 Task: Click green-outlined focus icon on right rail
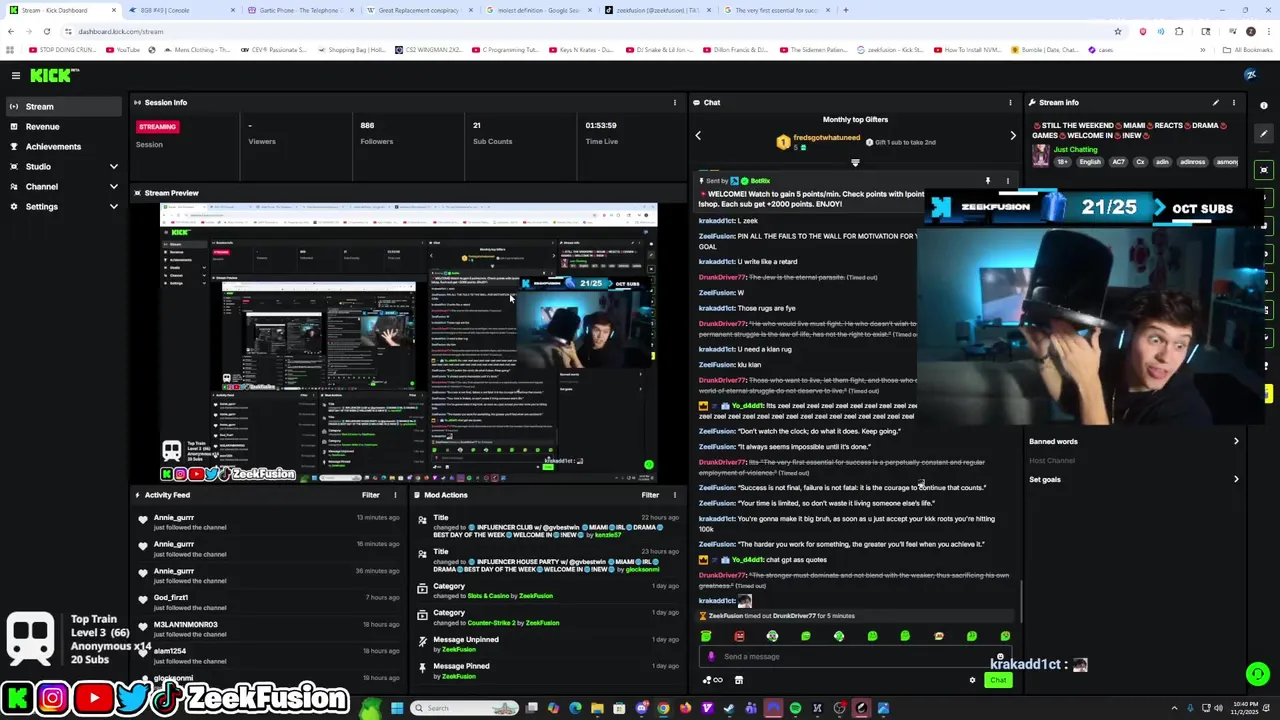pos(1264,170)
